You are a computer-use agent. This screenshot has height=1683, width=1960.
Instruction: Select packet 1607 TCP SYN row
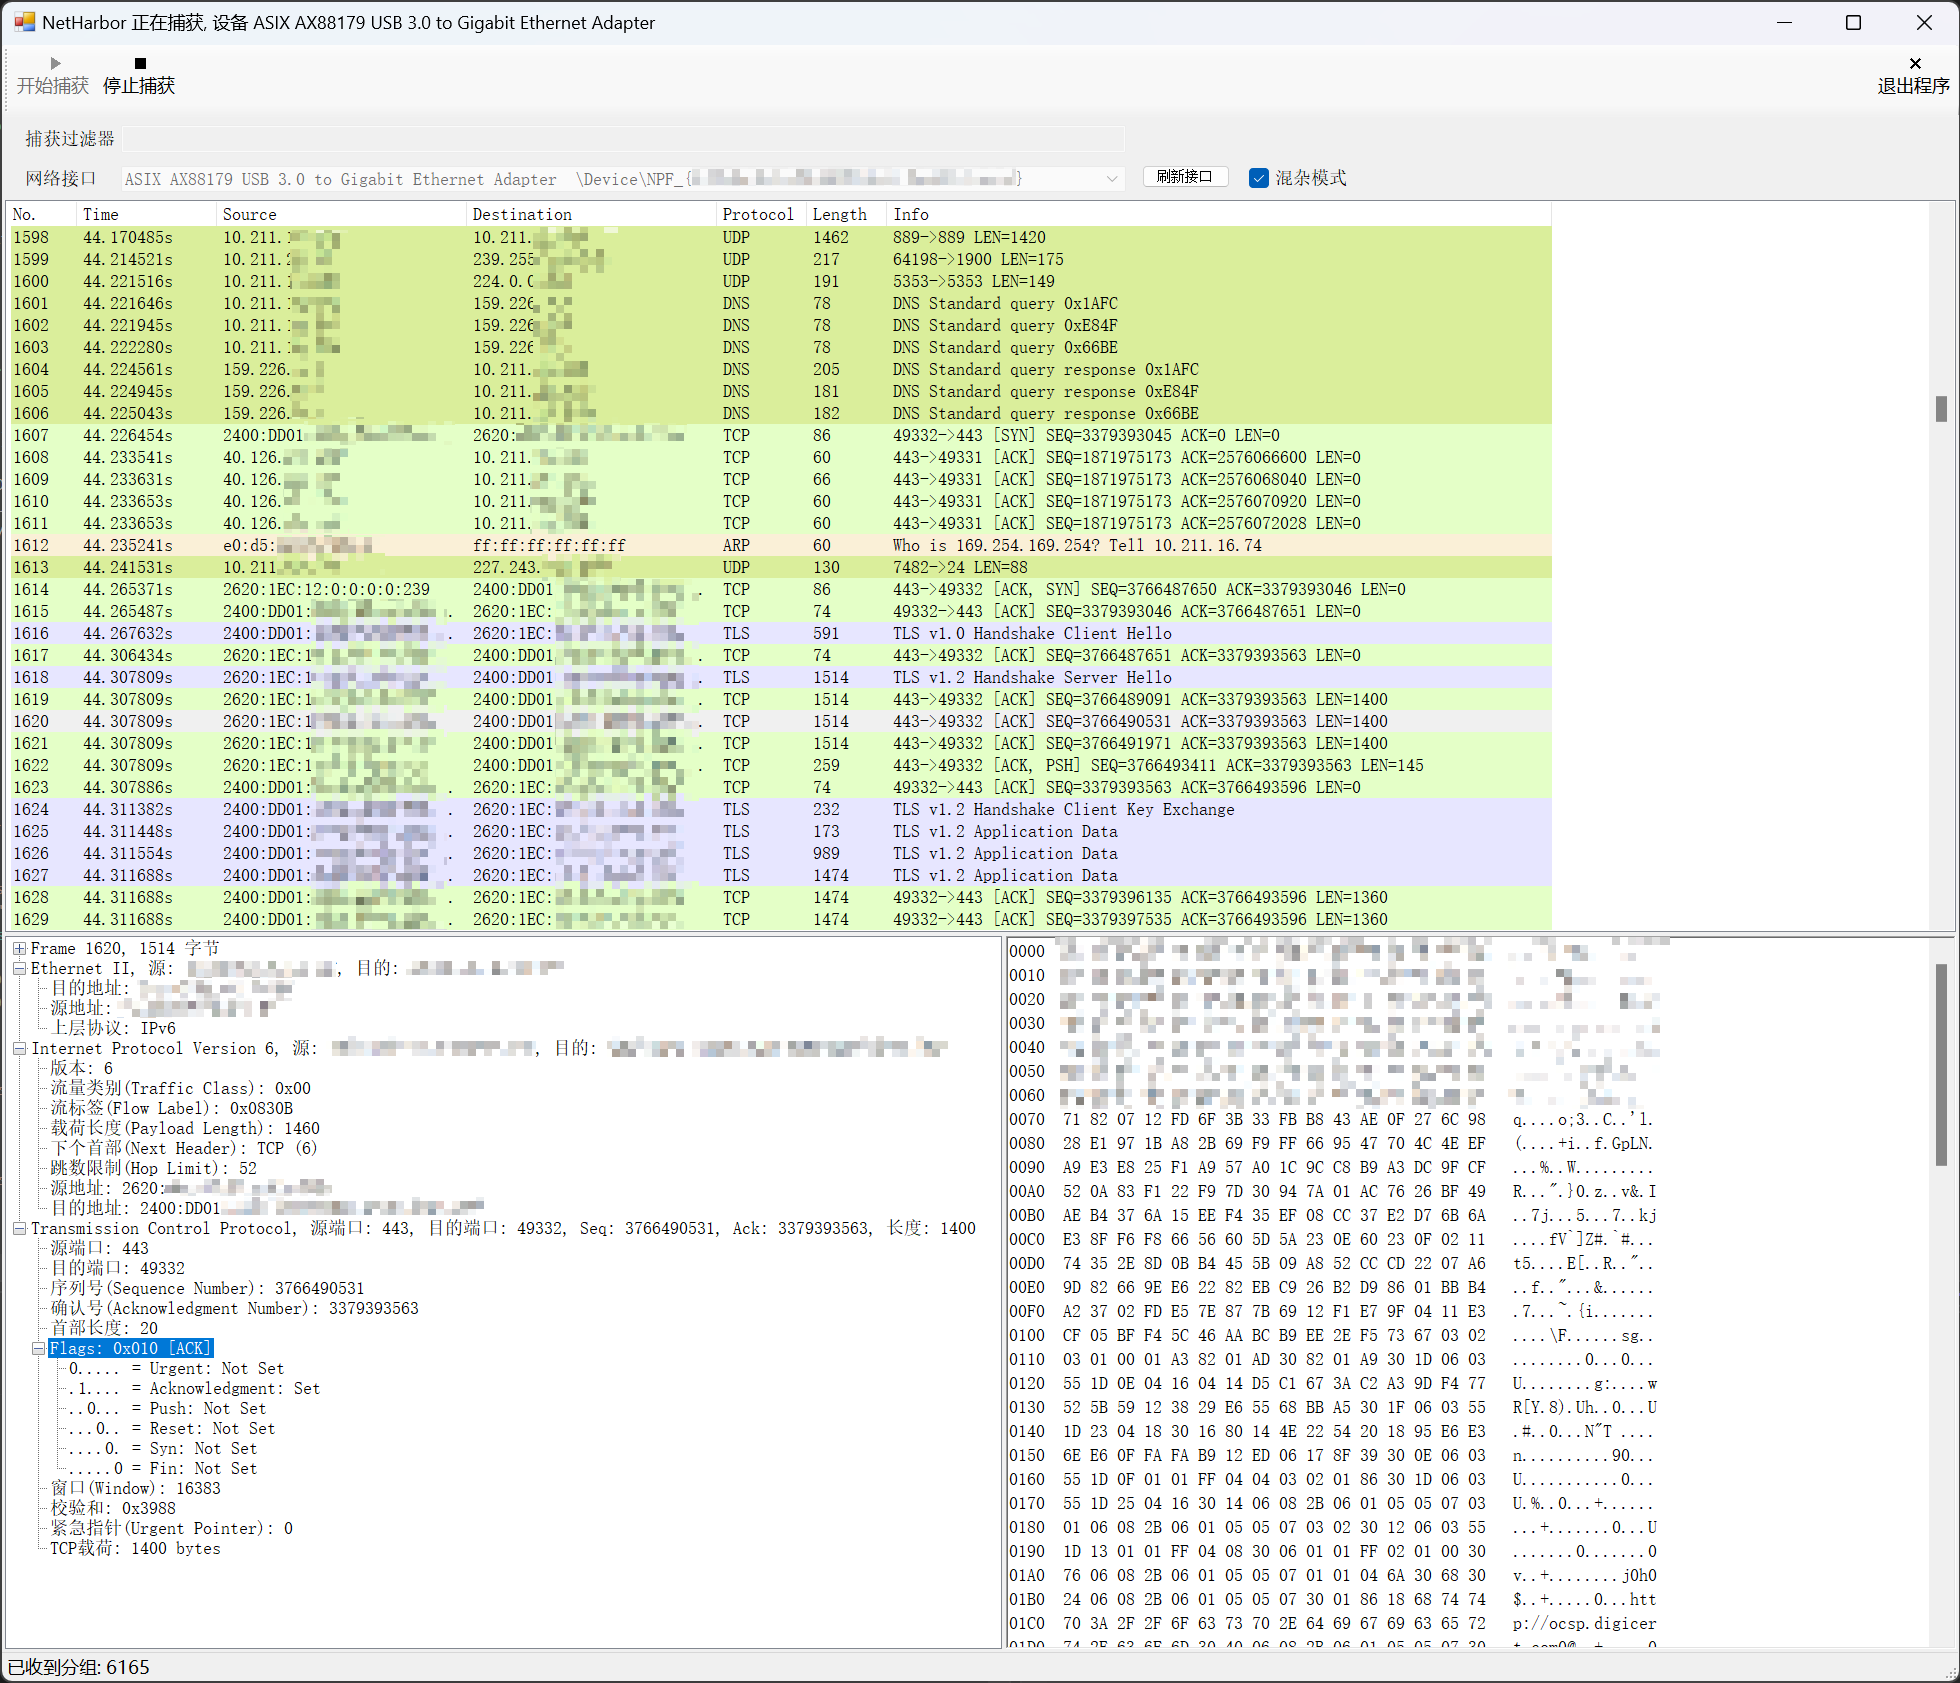(780, 435)
